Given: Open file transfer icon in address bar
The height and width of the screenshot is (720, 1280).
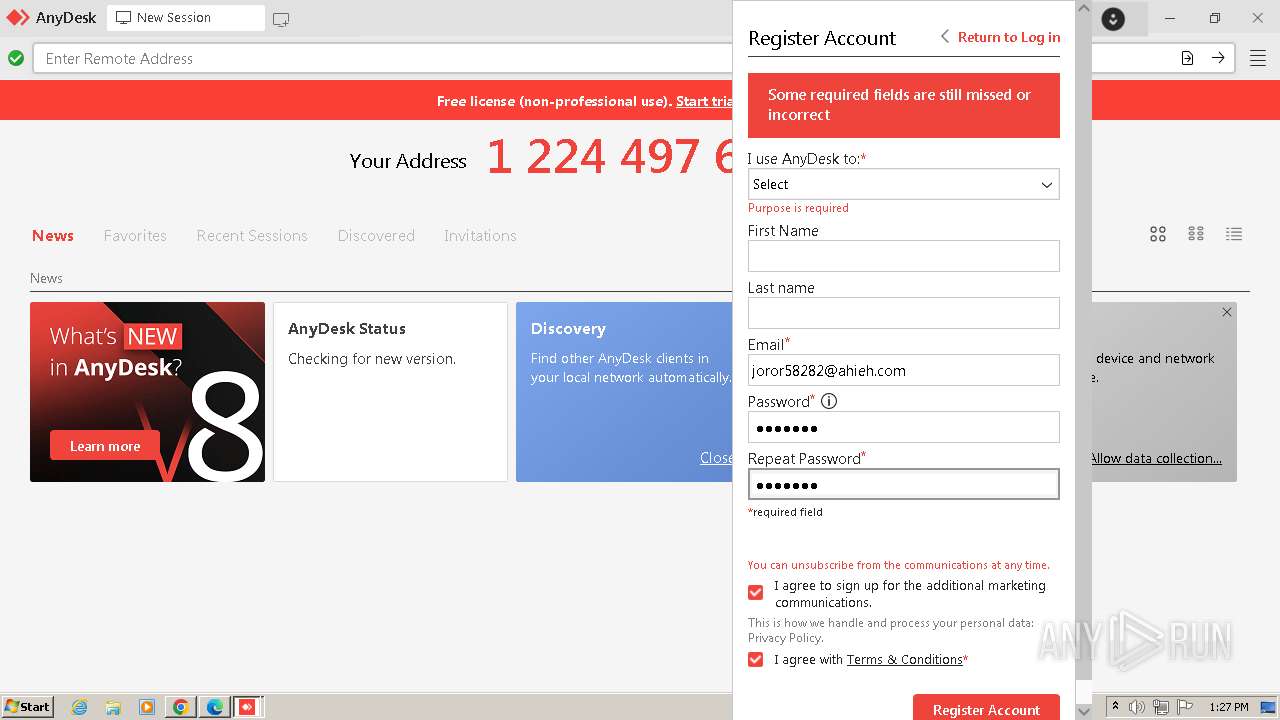Looking at the screenshot, I should point(1187,58).
